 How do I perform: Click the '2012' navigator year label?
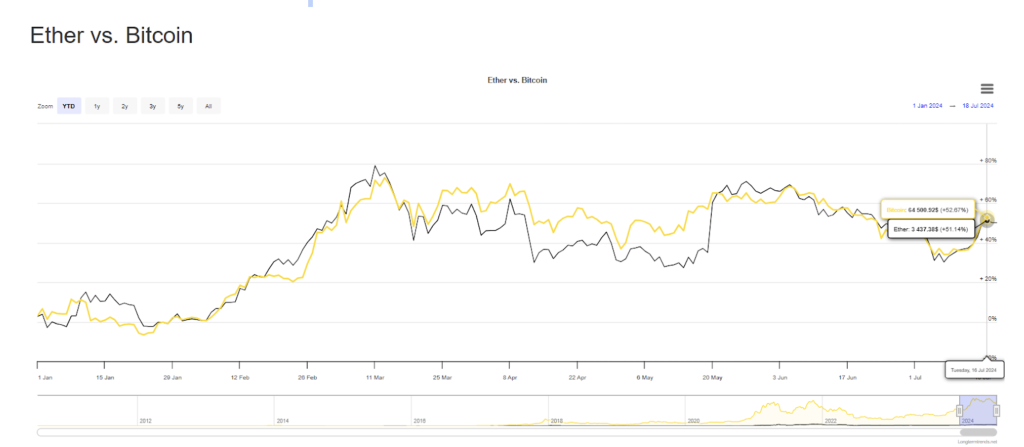(x=146, y=422)
